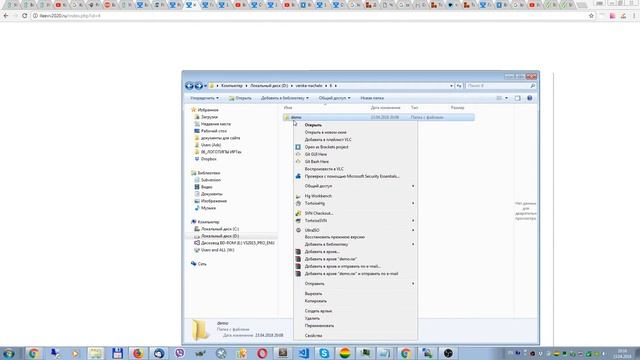The image size is (640, 360).
Task: Sort by the 'Дата изменения' column header
Action: (385, 108)
